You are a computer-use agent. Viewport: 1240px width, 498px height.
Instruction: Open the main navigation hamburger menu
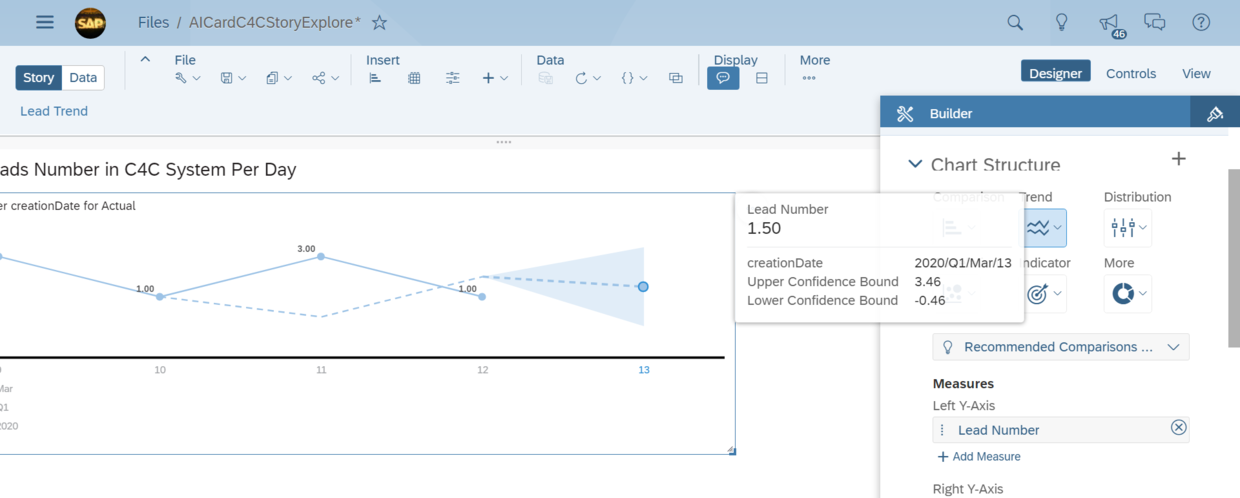[45, 22]
